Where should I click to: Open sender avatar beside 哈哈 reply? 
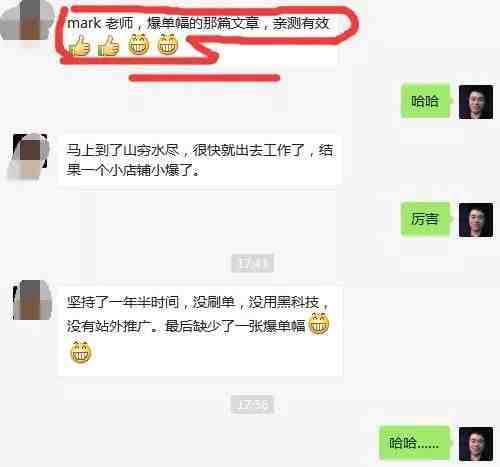point(476,102)
